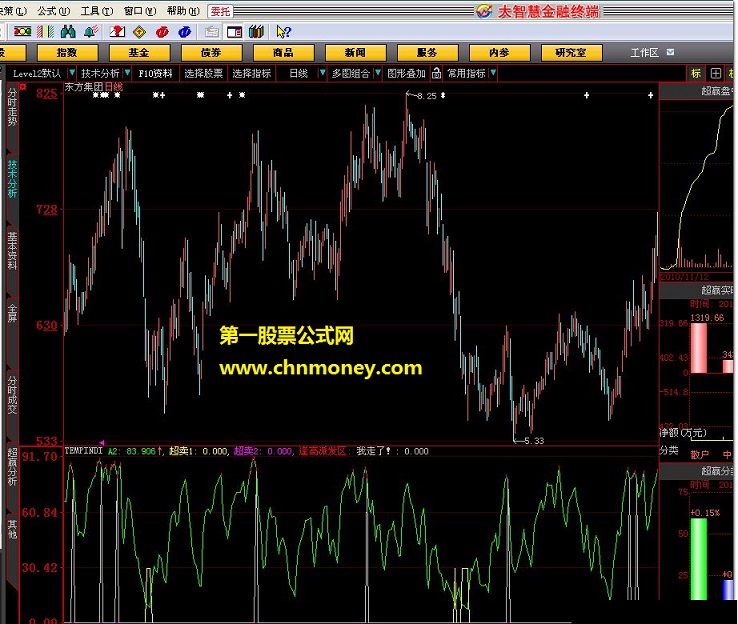Click the striped color bars toolbar icon
Viewport: 738px width, 624px height.
pyautogui.click(x=46, y=32)
